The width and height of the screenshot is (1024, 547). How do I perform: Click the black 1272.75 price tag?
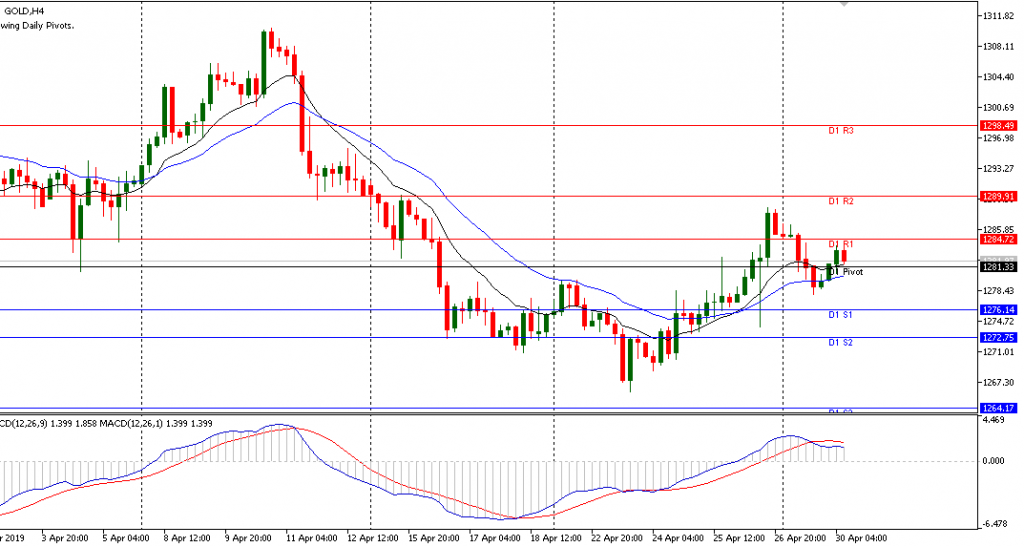[1000, 338]
